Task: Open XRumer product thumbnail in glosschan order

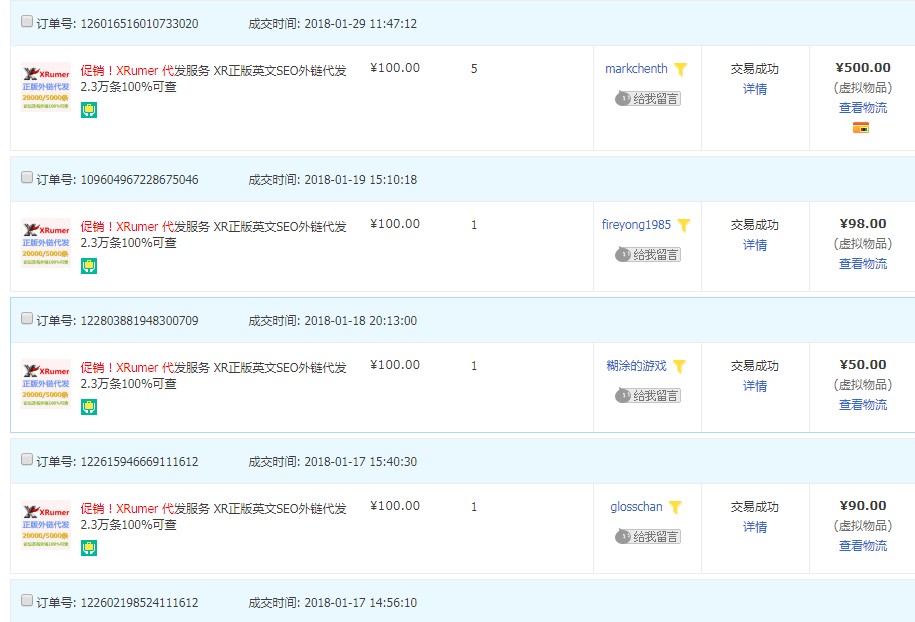Action: point(46,525)
